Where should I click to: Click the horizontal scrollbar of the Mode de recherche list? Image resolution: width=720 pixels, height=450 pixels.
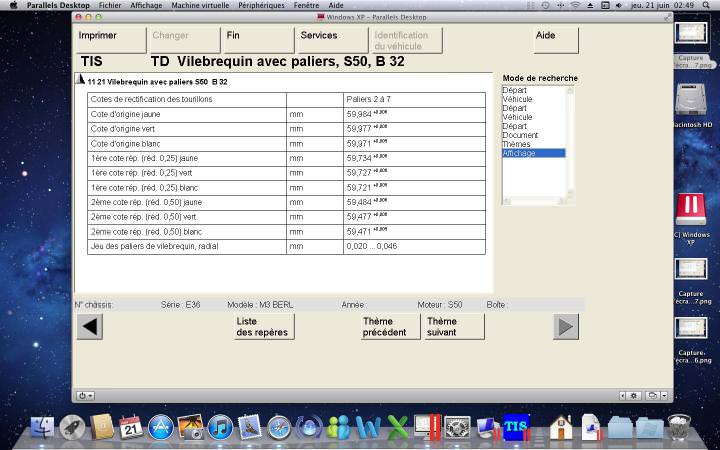pos(534,201)
